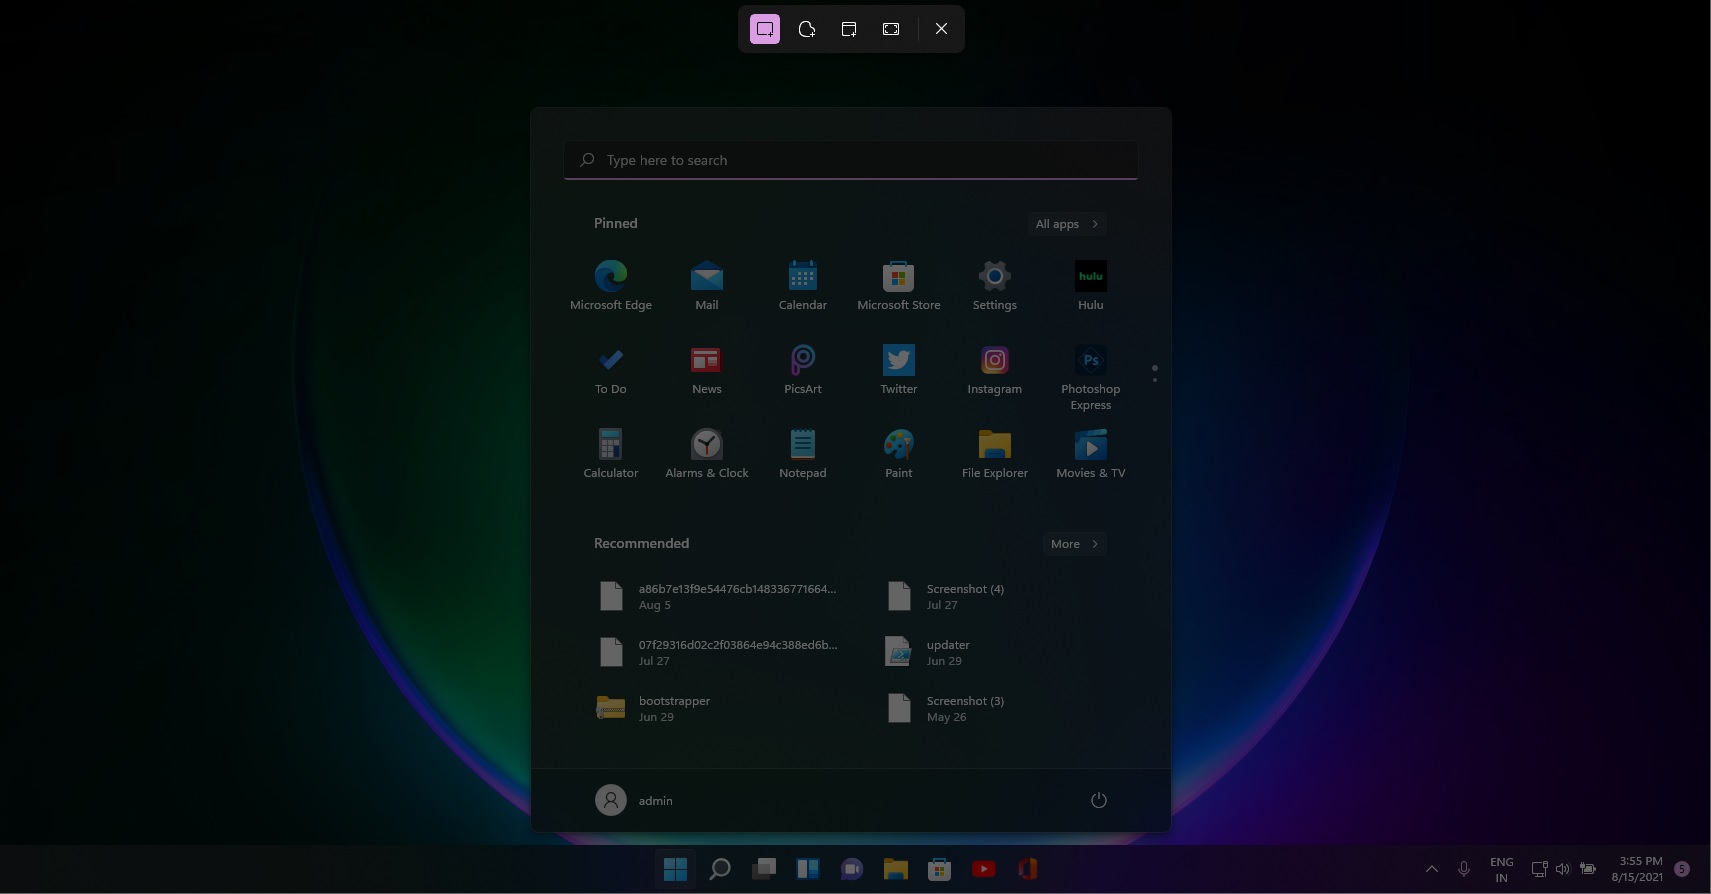Viewport: 1711px width, 894px height.
Task: Open YouTube from the taskbar
Action: click(984, 869)
